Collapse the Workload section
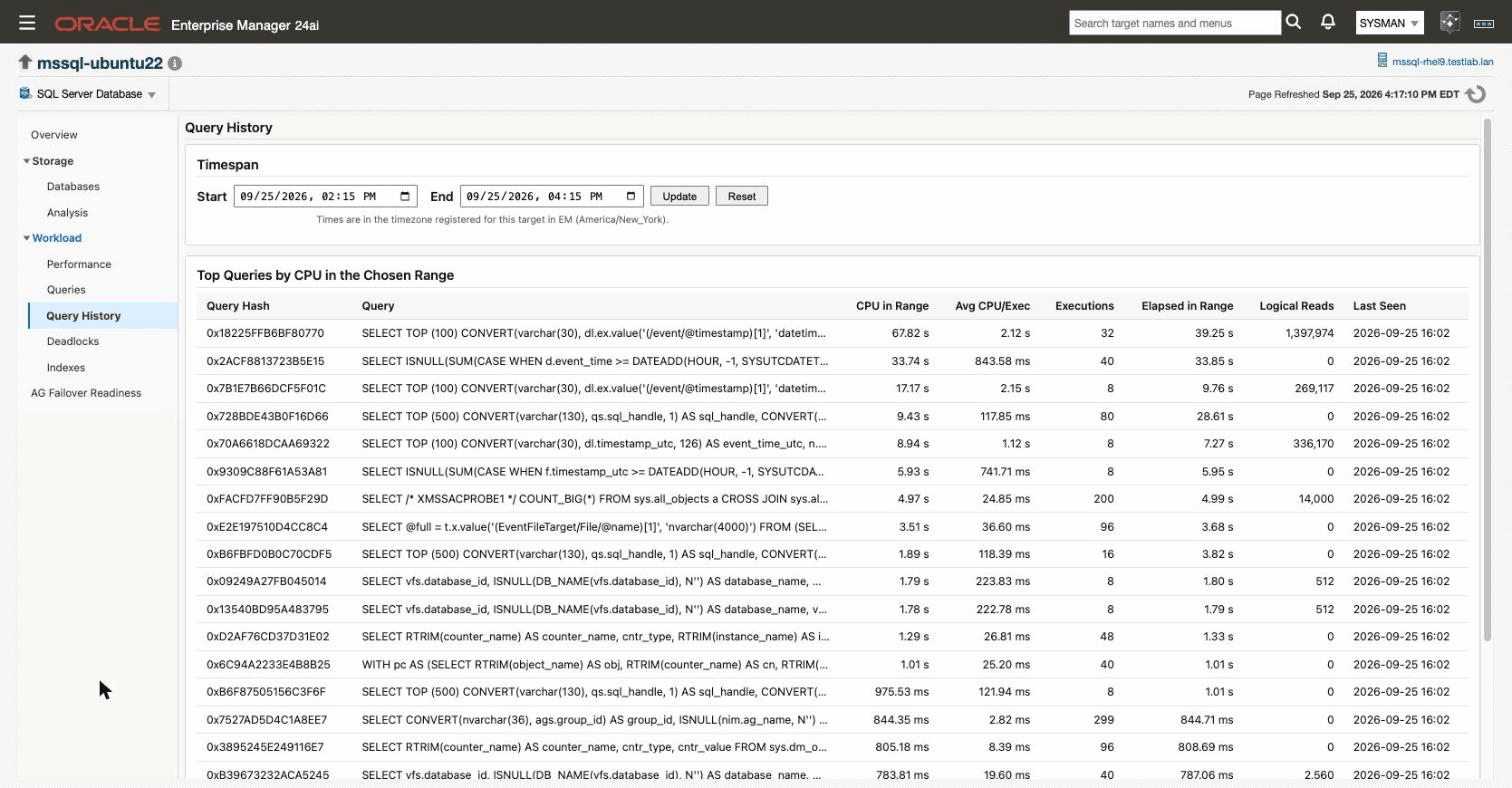Image resolution: width=1512 pixels, height=788 pixels. pos(27,238)
